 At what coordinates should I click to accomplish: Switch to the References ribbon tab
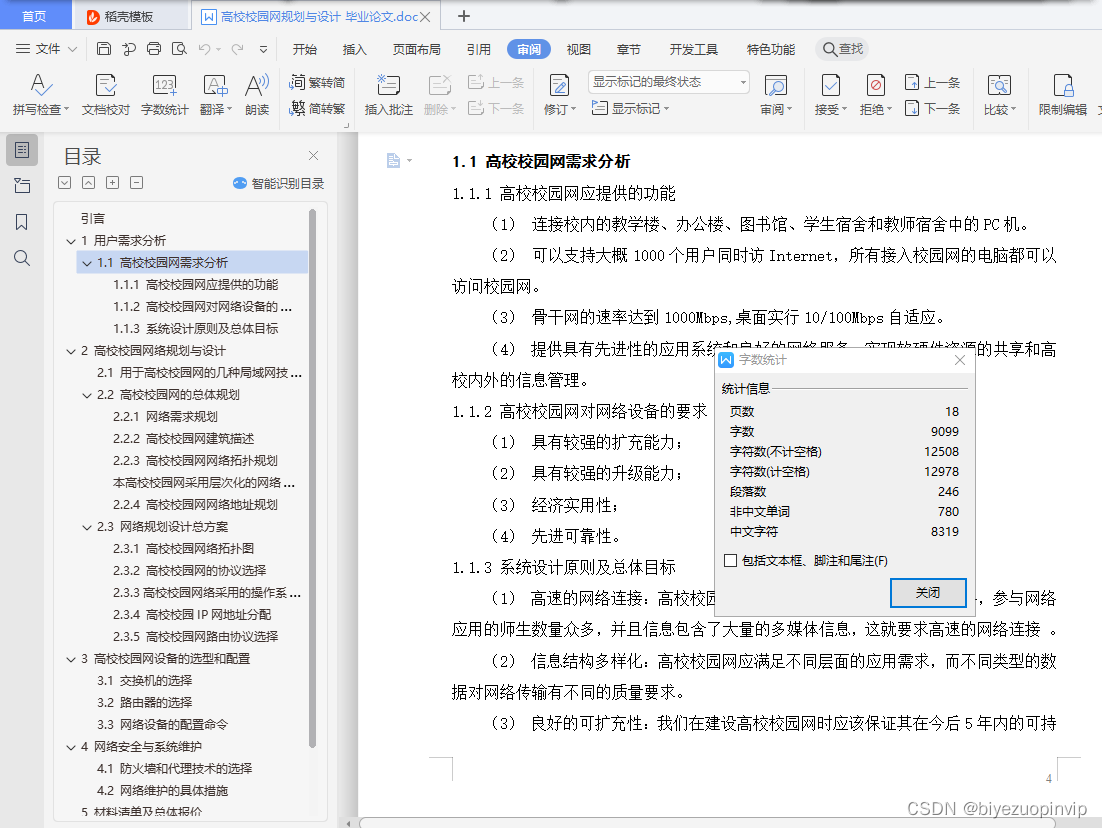tap(479, 49)
